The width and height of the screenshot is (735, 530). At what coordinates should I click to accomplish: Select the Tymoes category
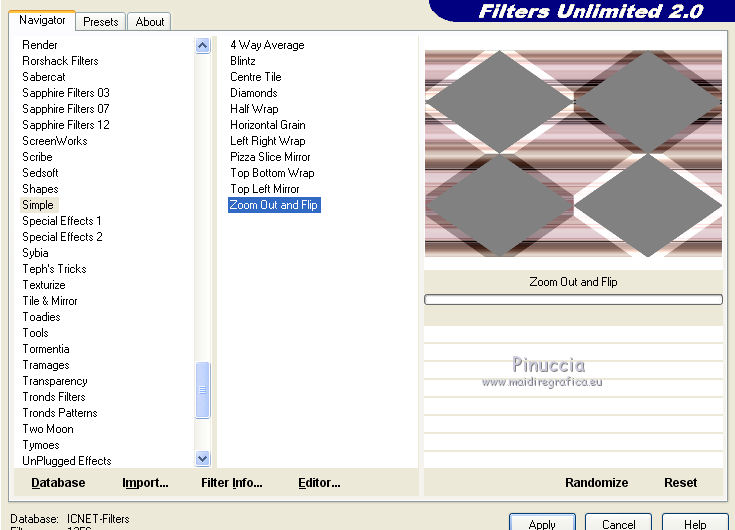click(41, 445)
